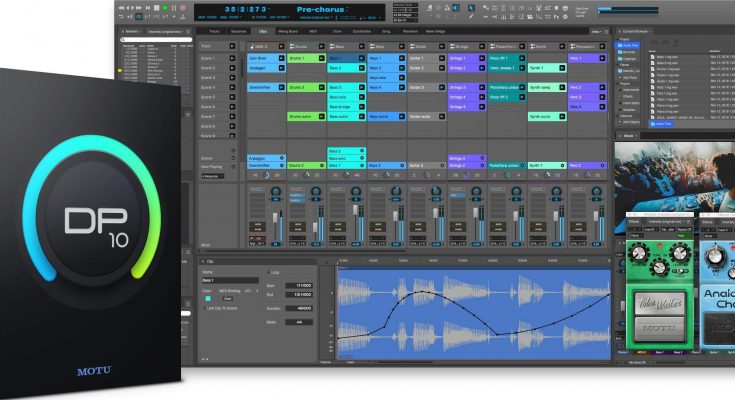Viewport: 735px width, 400px height.
Task: Click the cyan clip Color swatch
Action: pos(207,298)
